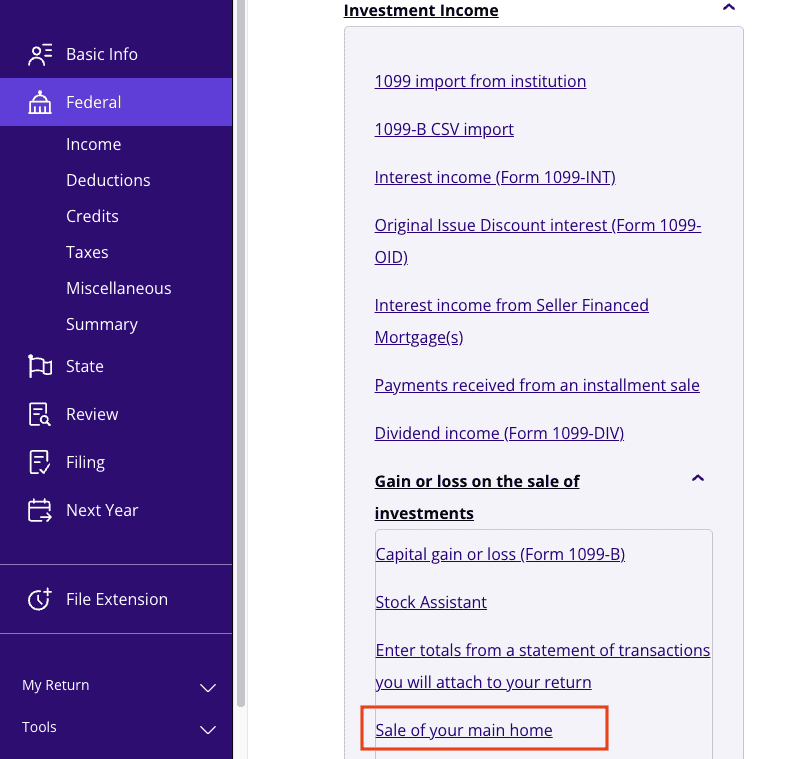This screenshot has height=759, width=785.
Task: Click the Review document search icon
Action: (40, 415)
